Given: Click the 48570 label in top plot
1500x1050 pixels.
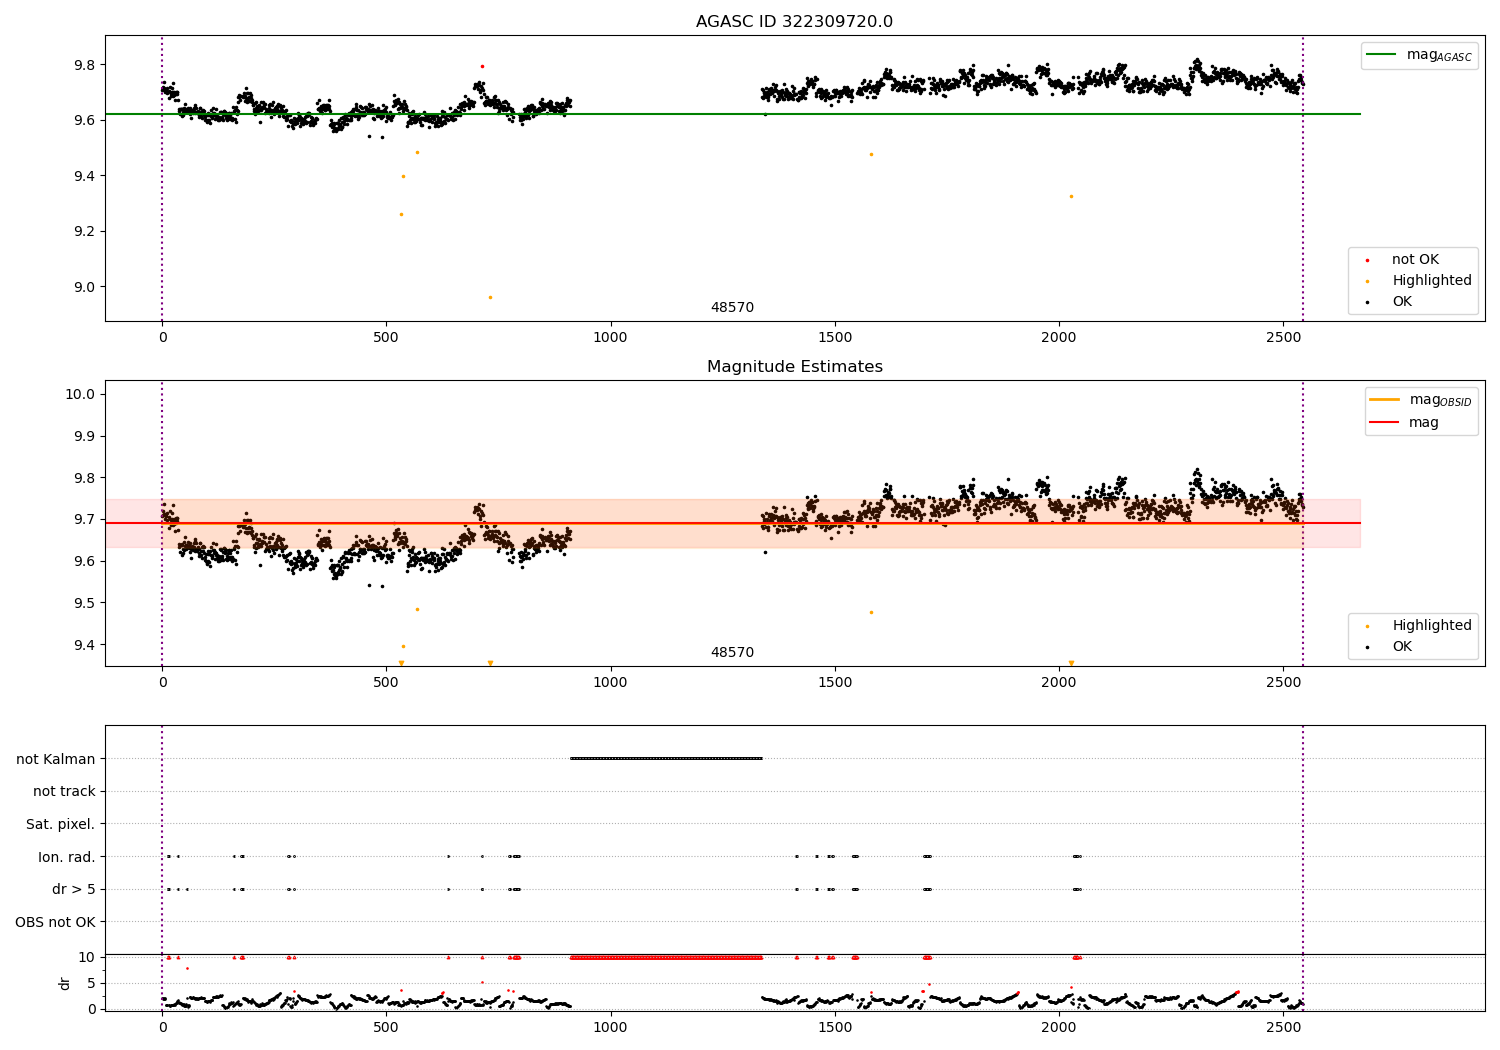Looking at the screenshot, I should point(732,308).
